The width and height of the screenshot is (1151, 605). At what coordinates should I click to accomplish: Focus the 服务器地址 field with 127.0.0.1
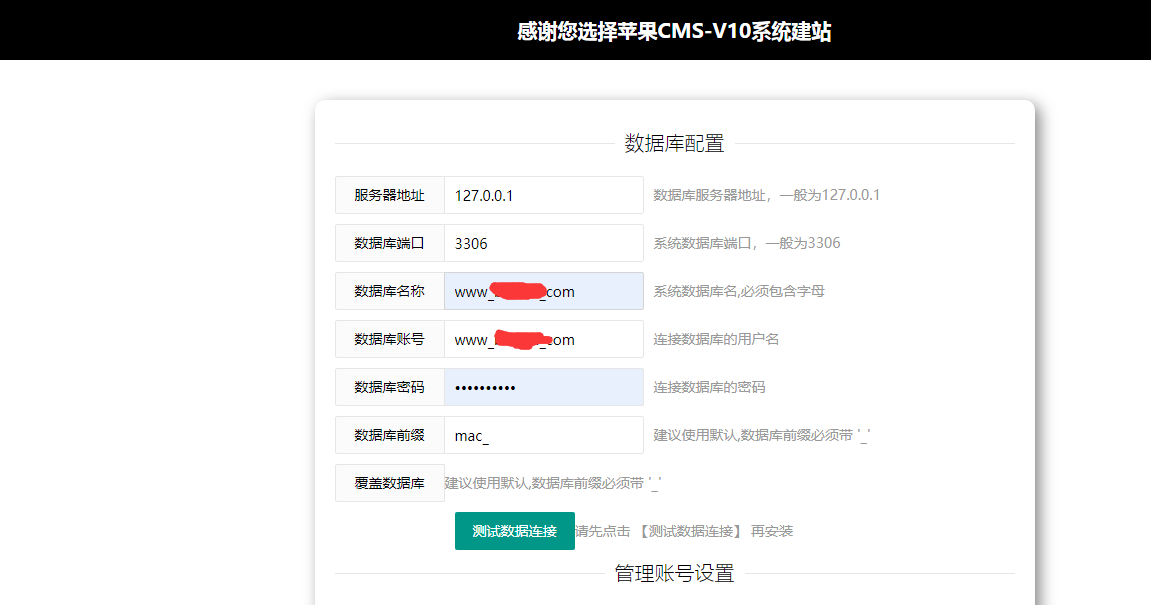pos(544,195)
